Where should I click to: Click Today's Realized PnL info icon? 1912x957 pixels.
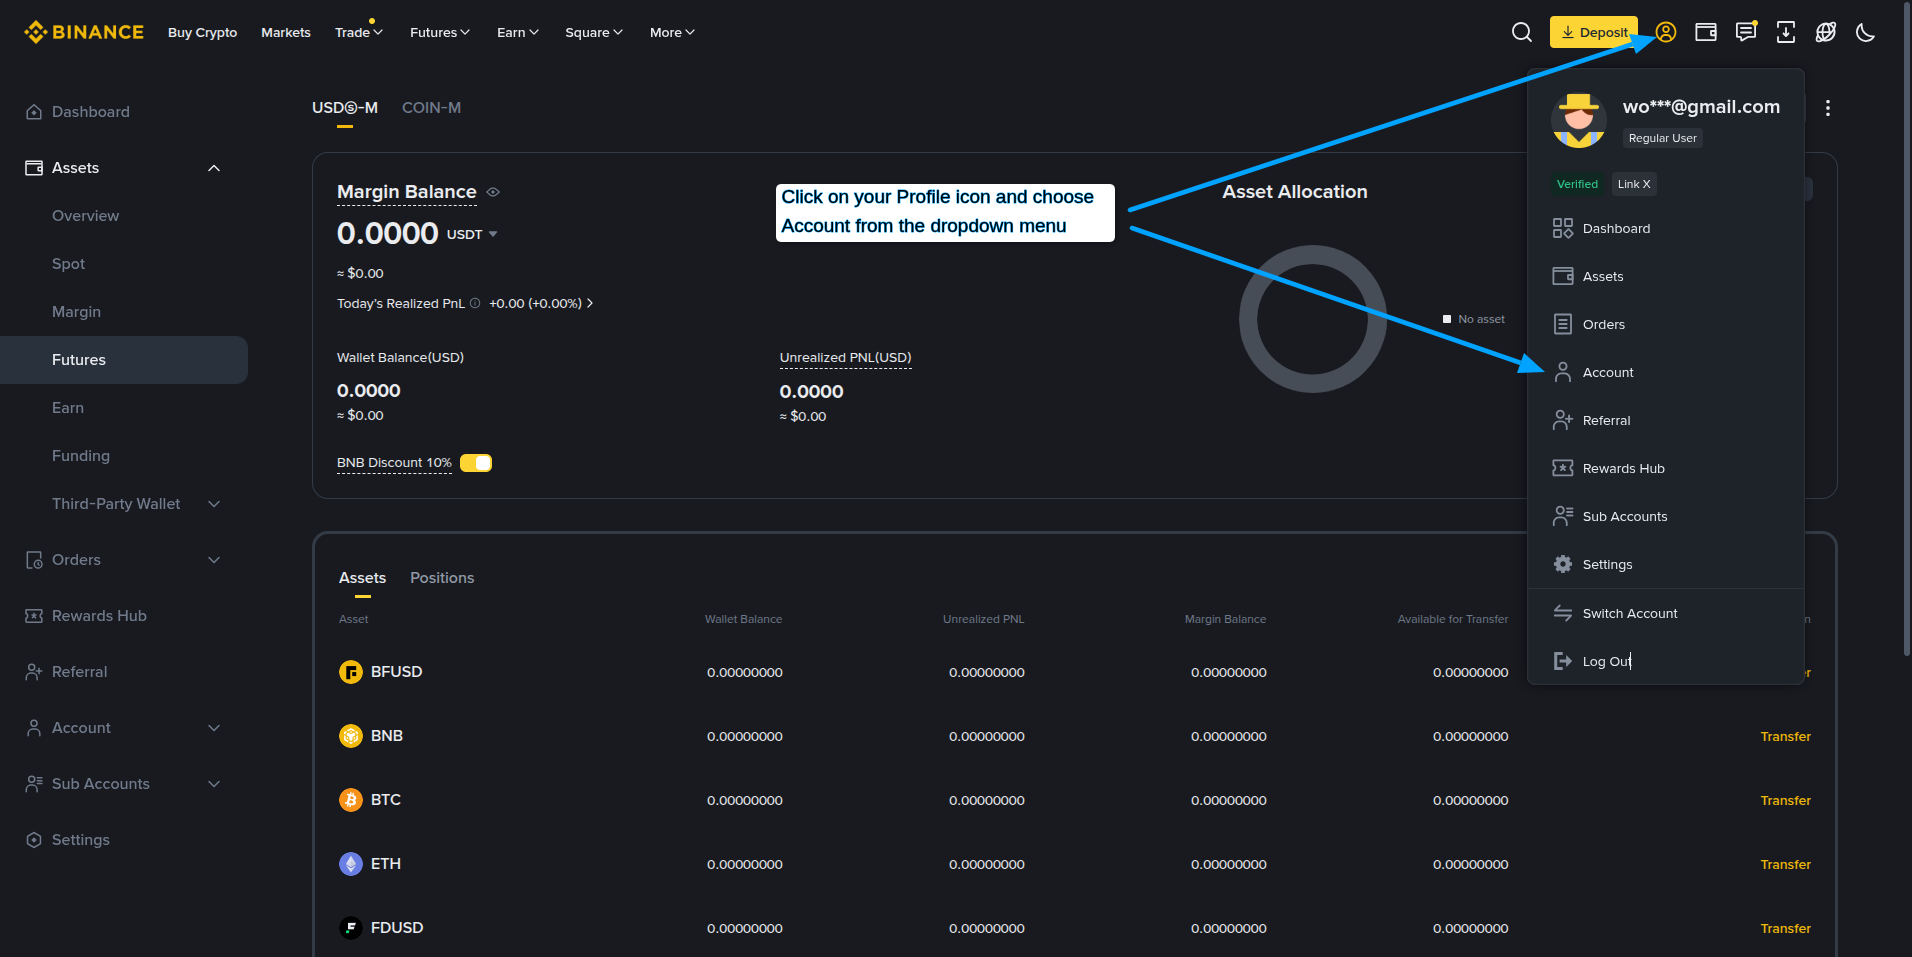point(475,303)
